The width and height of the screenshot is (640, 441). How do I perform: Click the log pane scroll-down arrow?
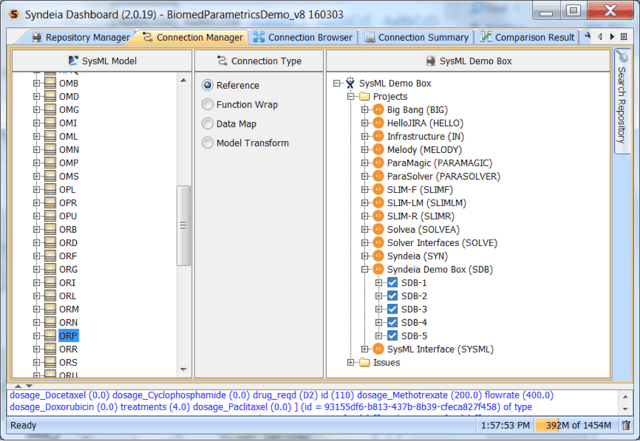point(625,409)
